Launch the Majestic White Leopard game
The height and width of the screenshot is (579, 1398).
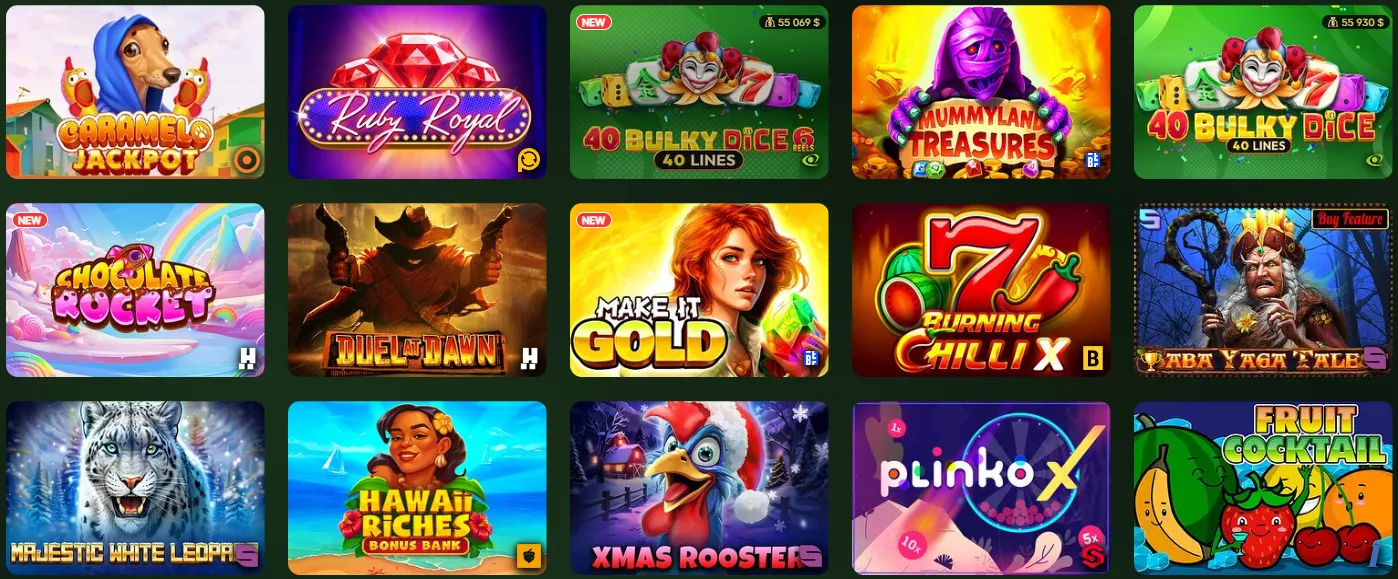(x=135, y=488)
